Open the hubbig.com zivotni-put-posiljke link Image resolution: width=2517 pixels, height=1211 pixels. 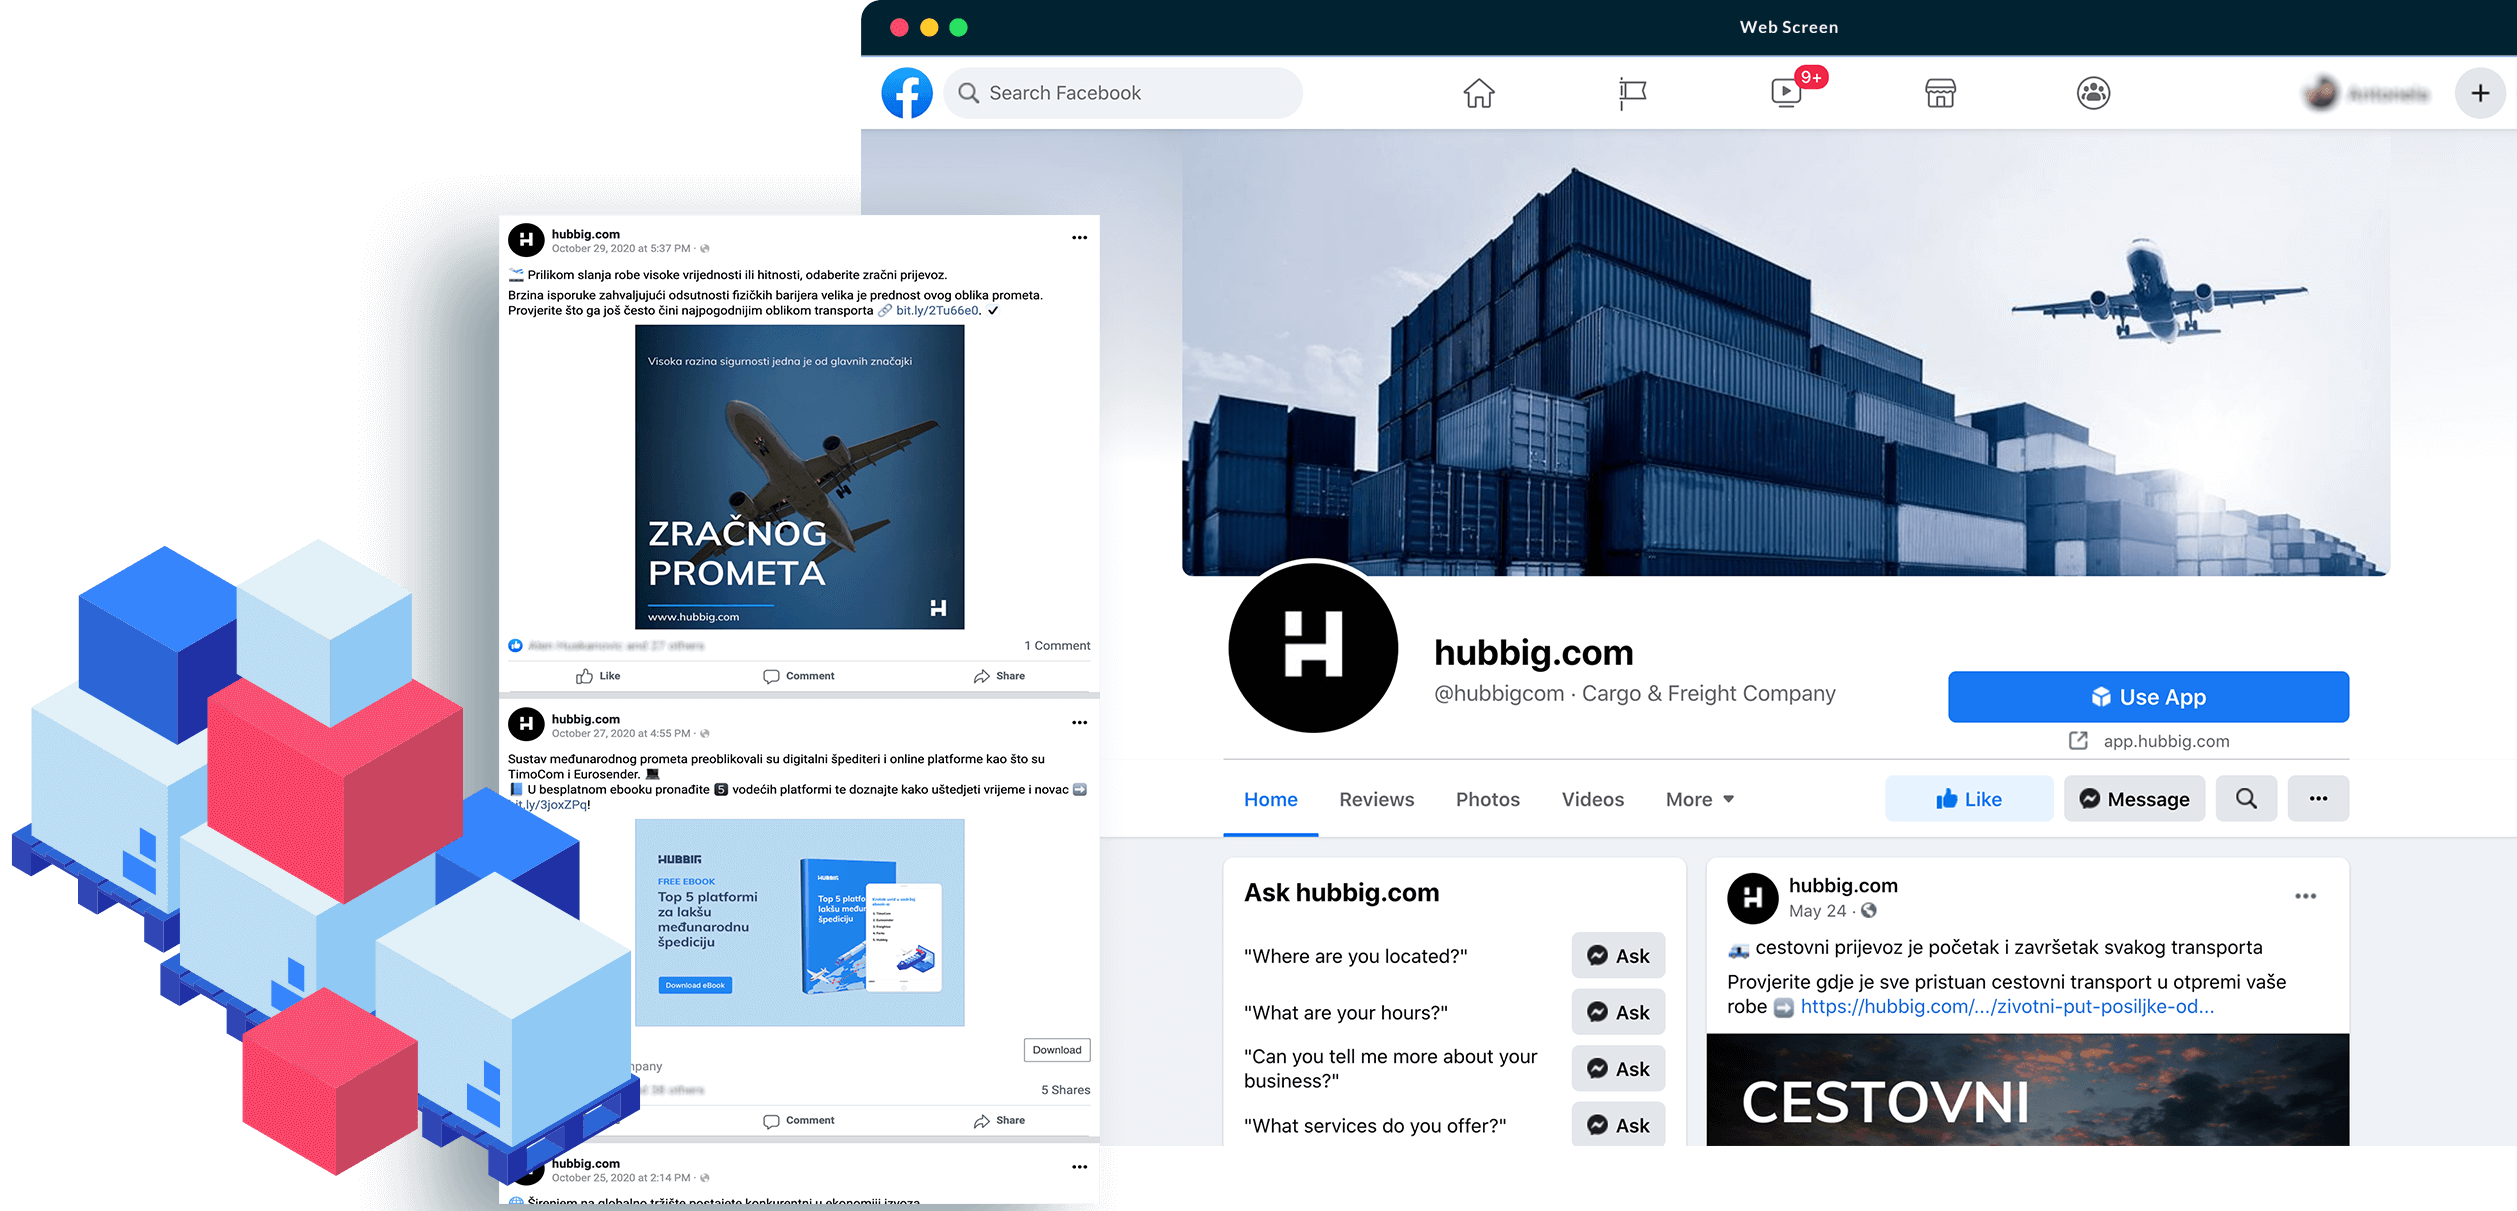tap(2007, 1007)
